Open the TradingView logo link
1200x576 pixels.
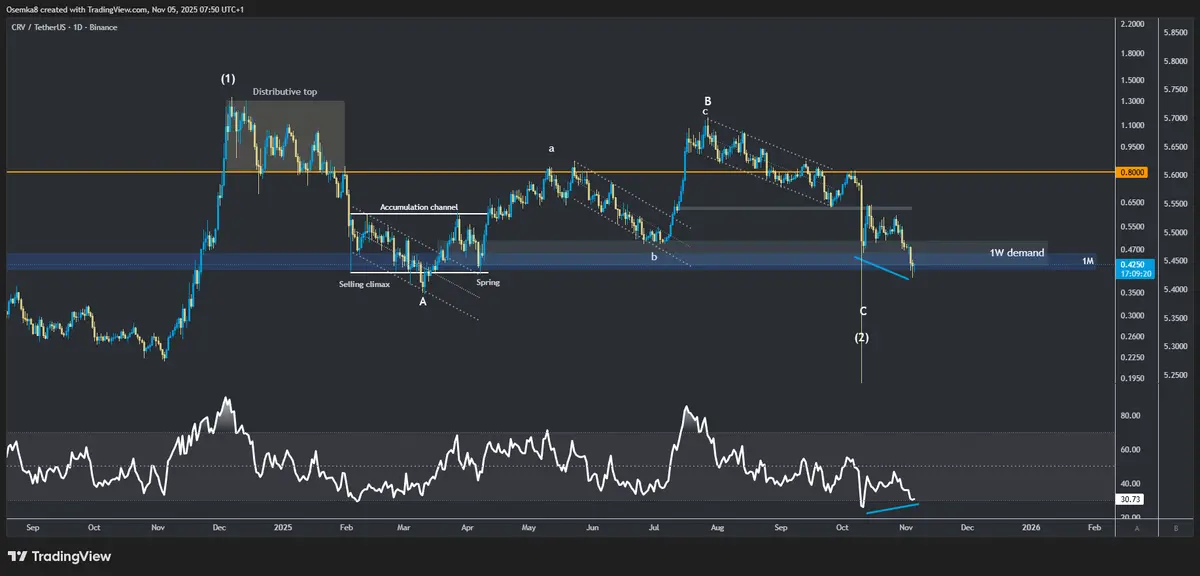[x=59, y=556]
